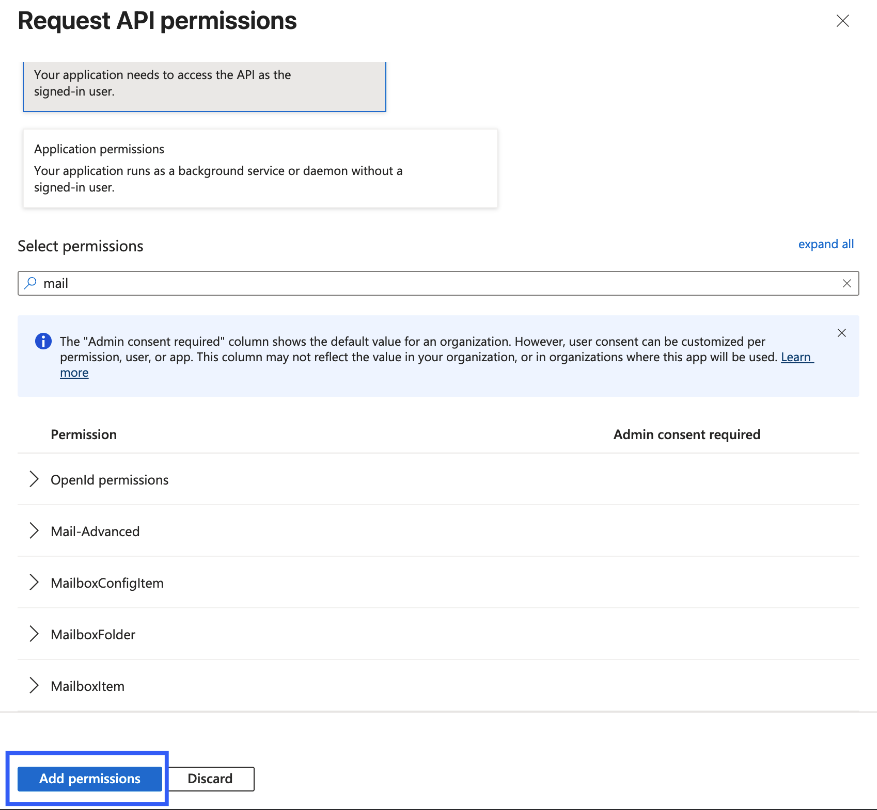
Task: Click the chevron beside OpenId permissions
Action: (x=34, y=480)
